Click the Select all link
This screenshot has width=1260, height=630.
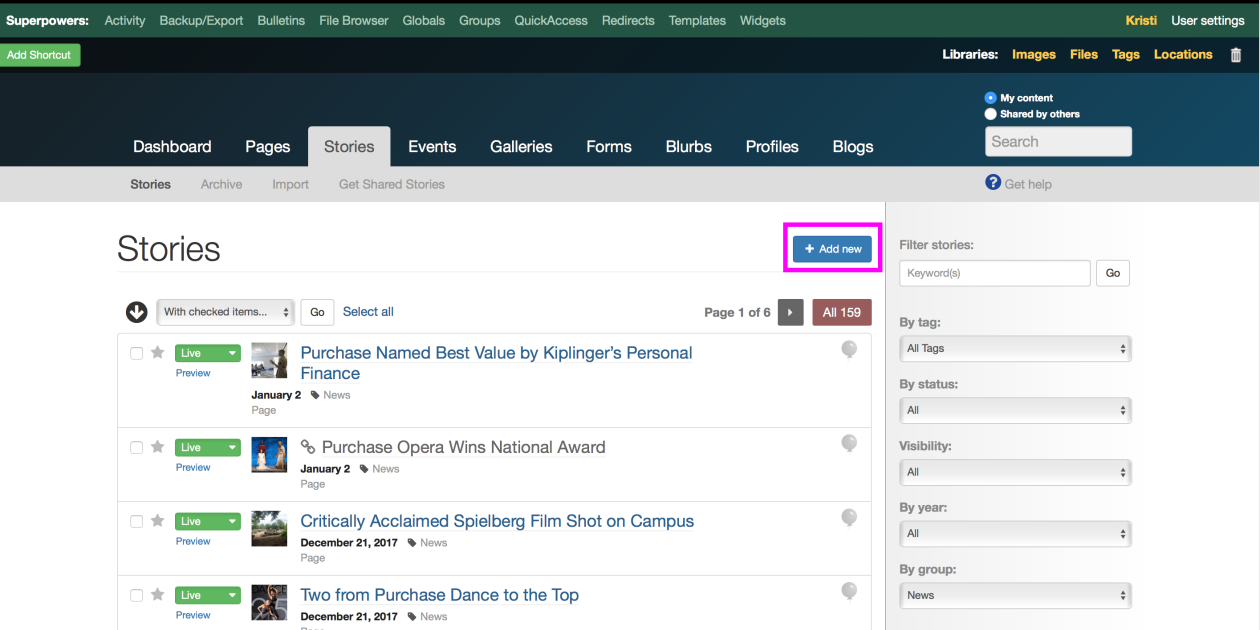[x=367, y=311]
